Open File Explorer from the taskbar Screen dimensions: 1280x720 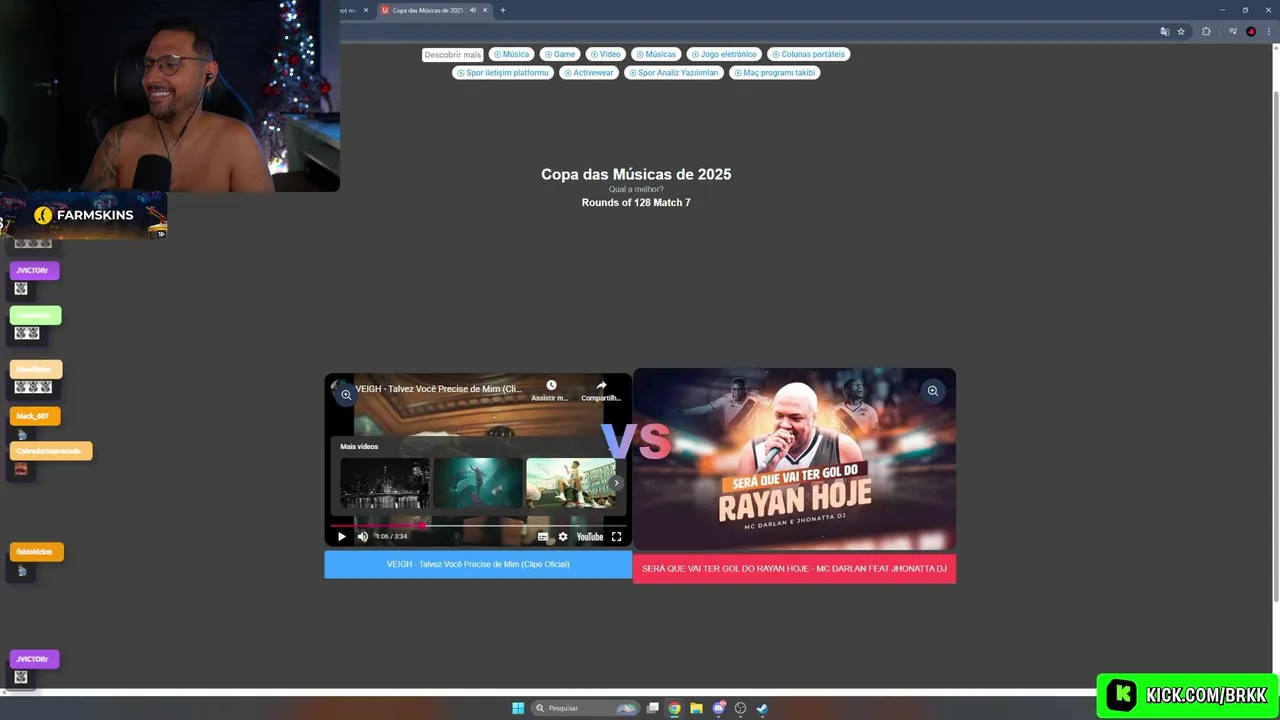point(696,708)
